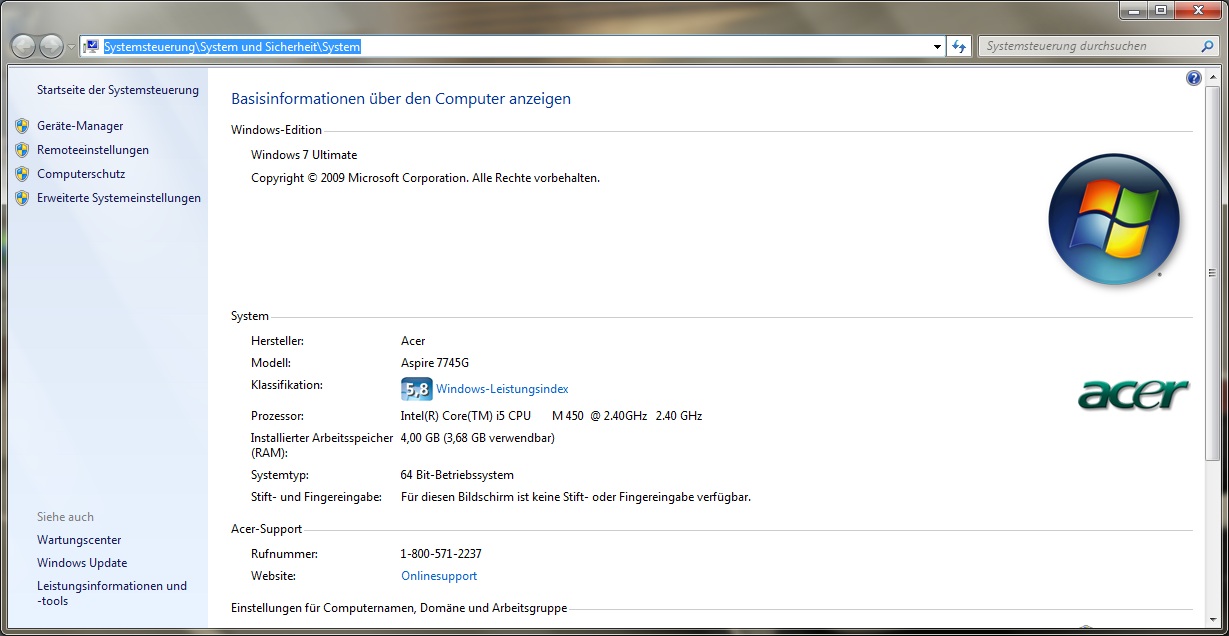Select the address bar path text

pyautogui.click(x=232, y=46)
